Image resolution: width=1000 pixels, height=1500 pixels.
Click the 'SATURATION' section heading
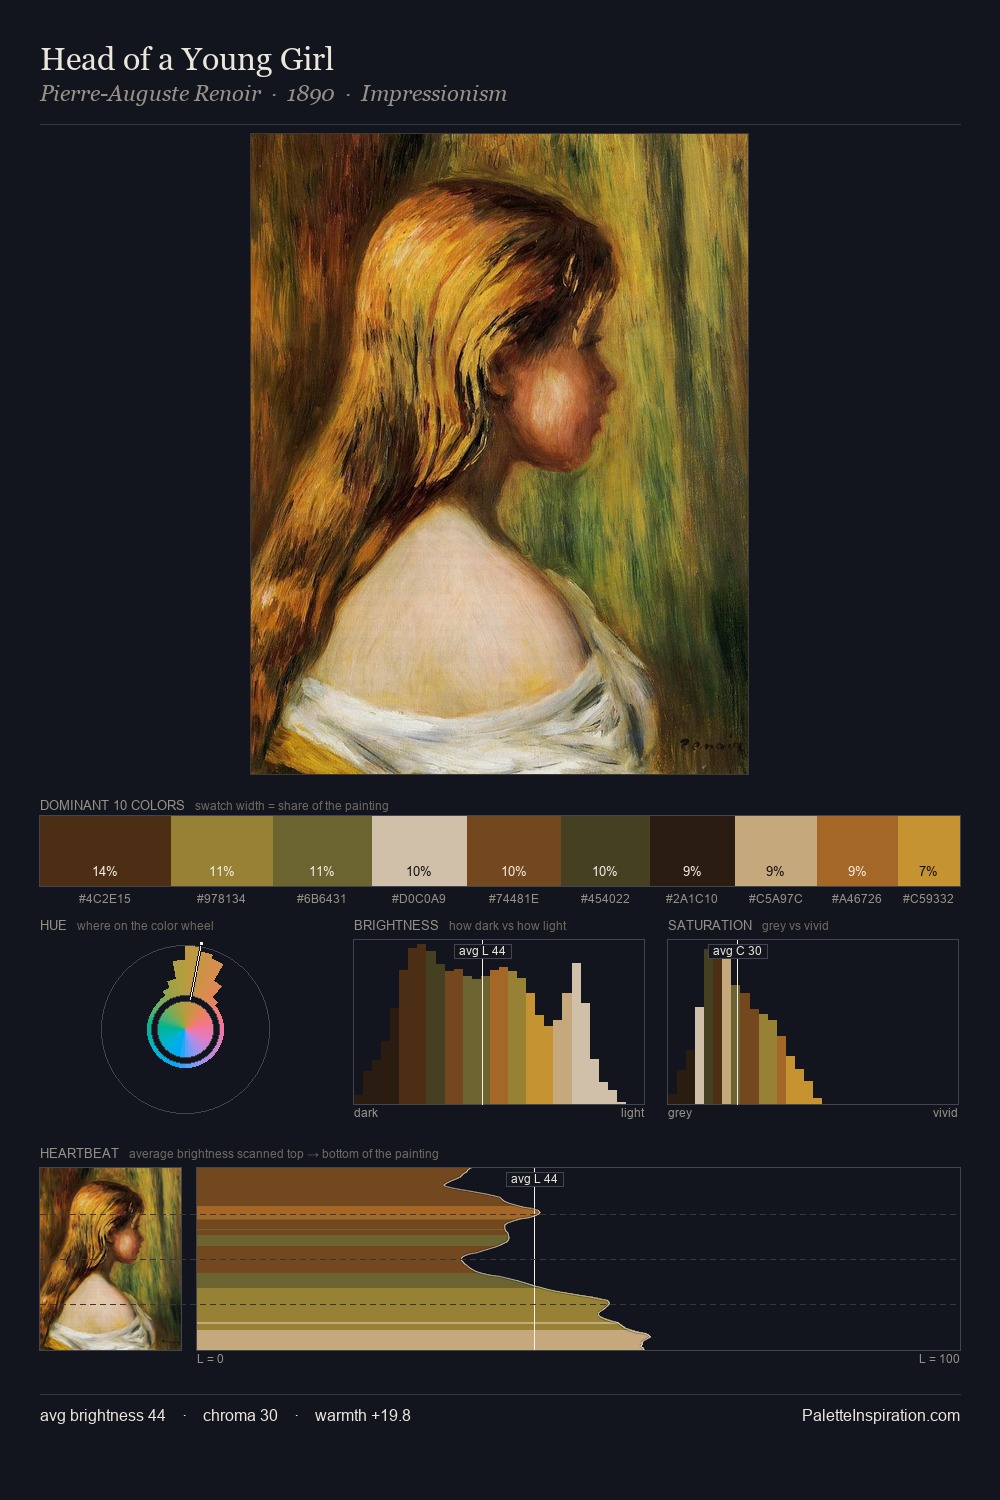[x=710, y=925]
